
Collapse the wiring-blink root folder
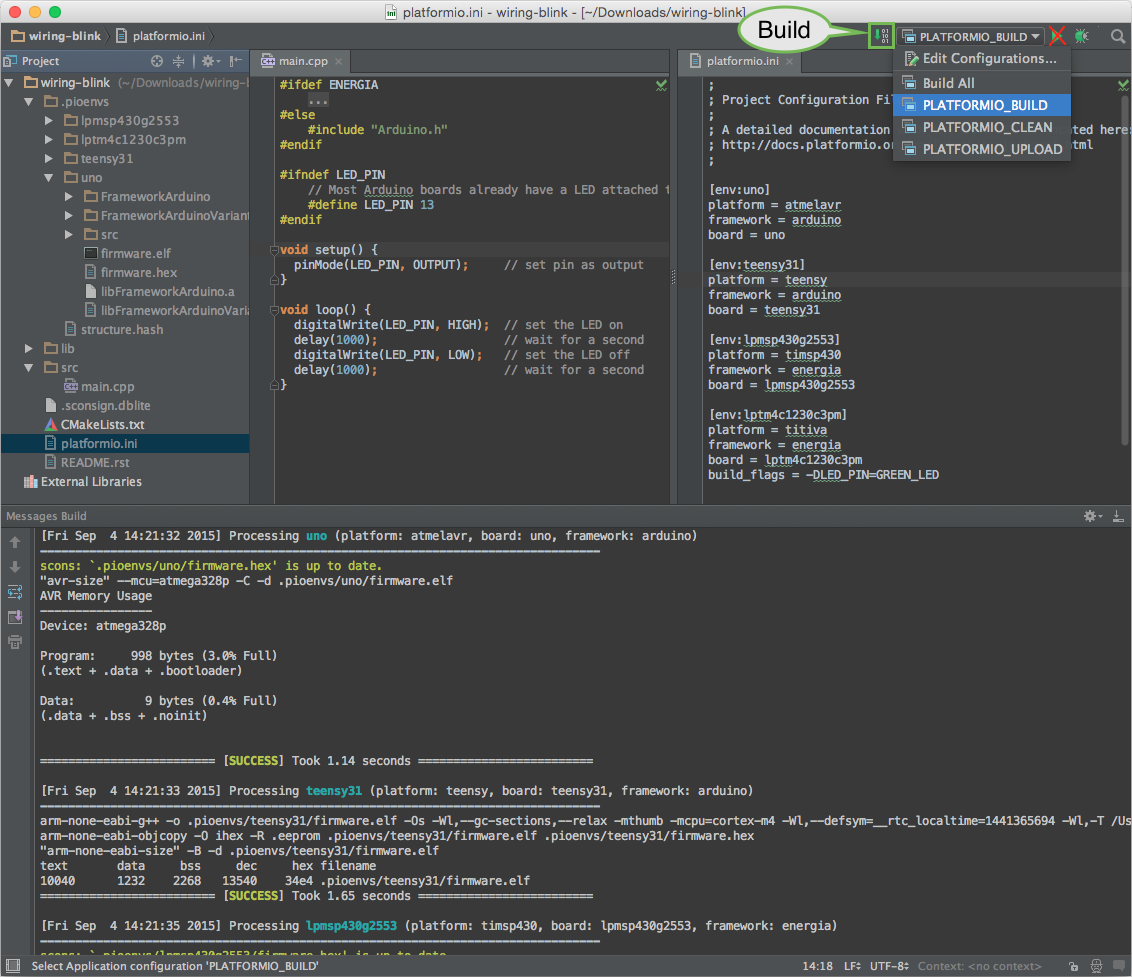click(x=9, y=83)
